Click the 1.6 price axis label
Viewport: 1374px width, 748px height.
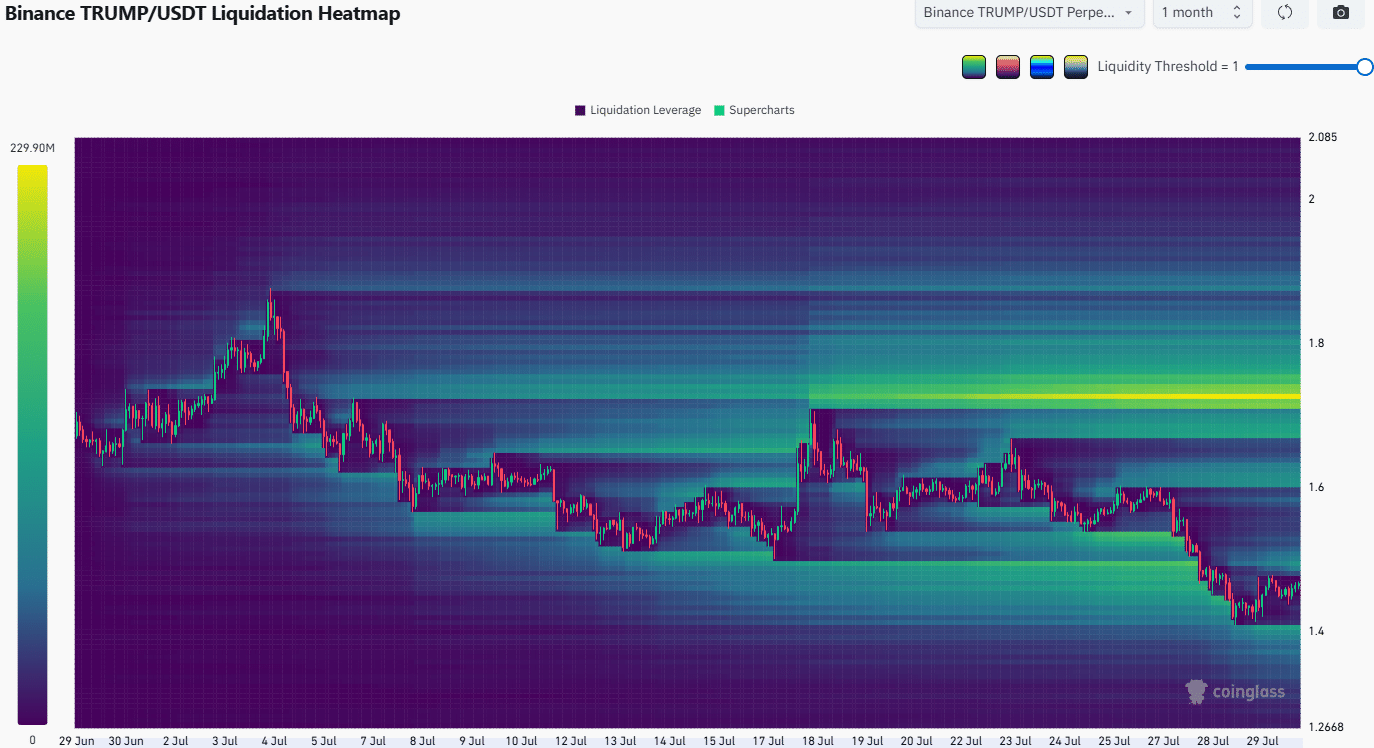(1318, 487)
